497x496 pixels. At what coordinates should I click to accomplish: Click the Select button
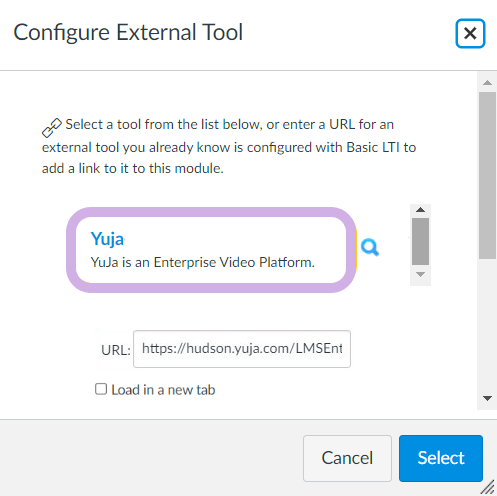(441, 458)
